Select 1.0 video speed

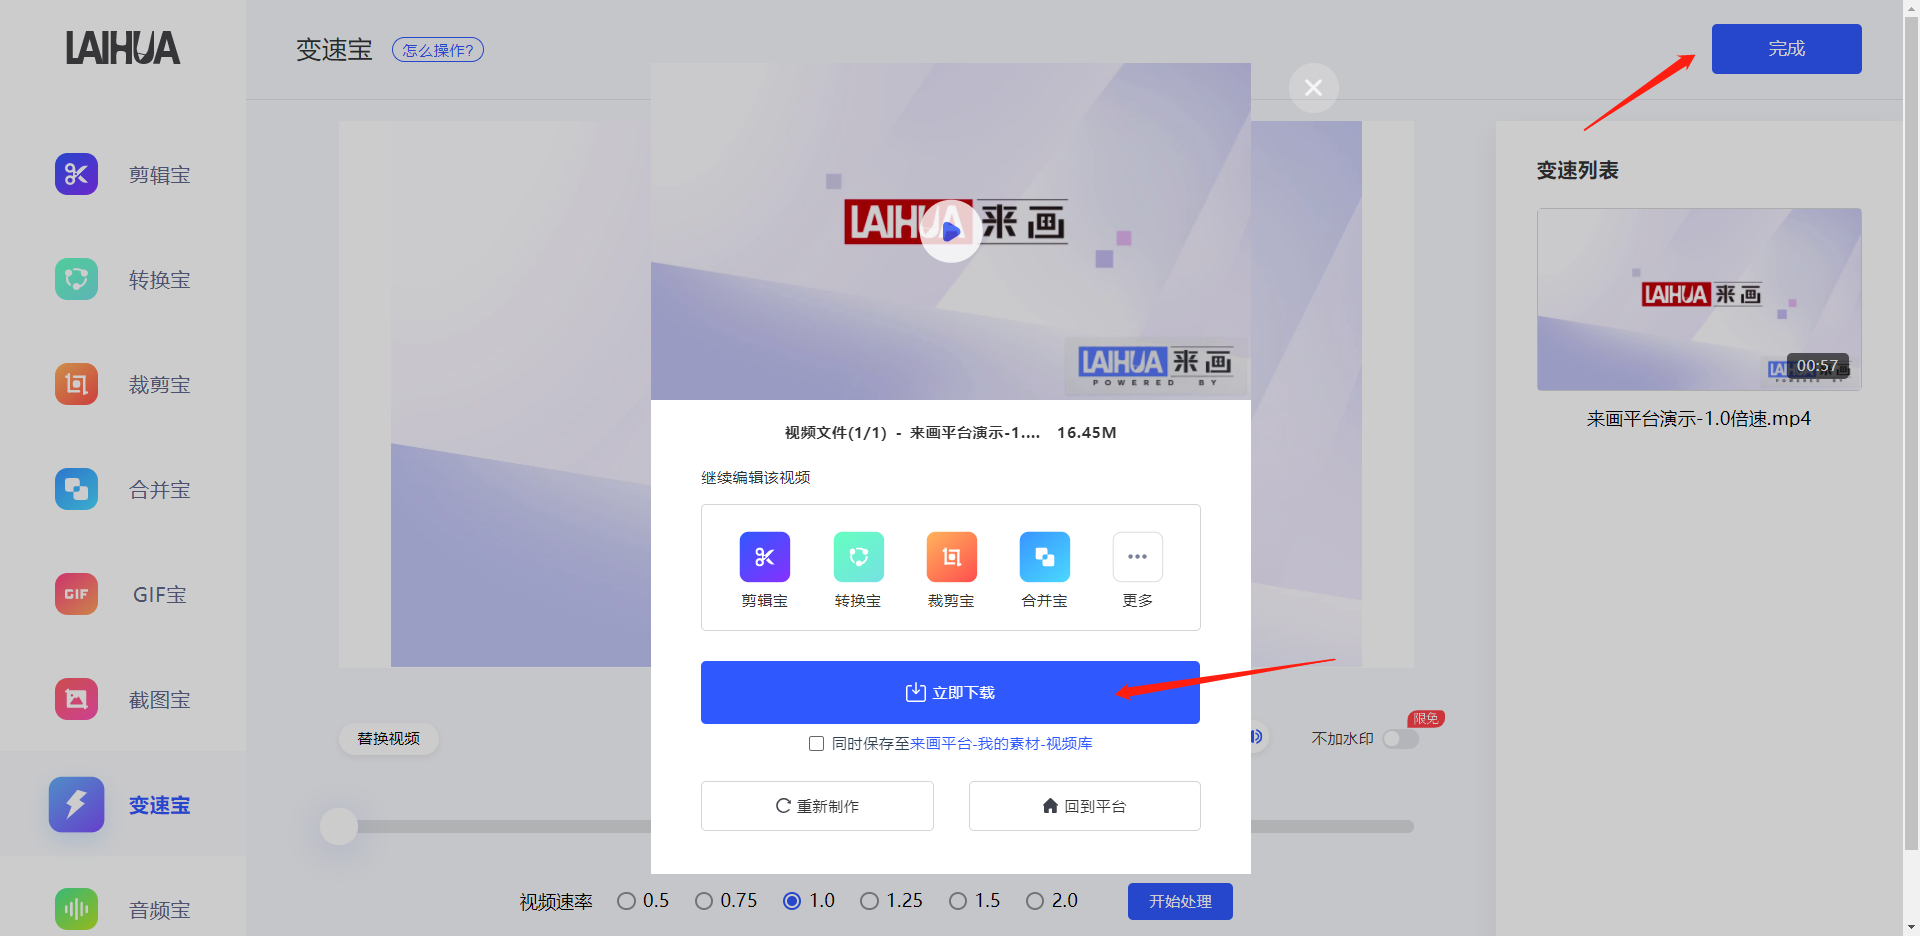[x=792, y=901]
